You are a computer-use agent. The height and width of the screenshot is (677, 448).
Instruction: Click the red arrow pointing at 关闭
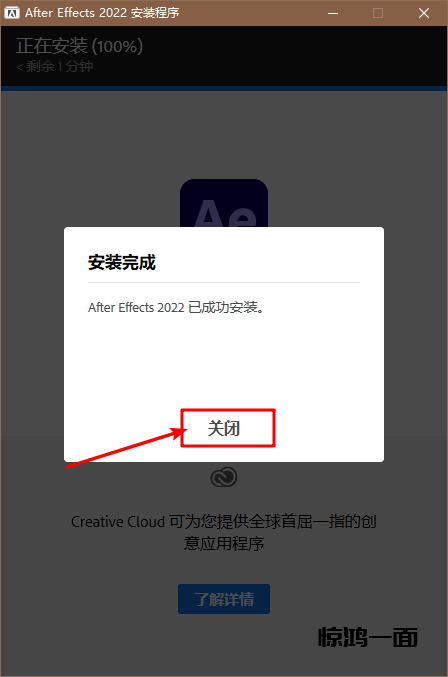pyautogui.click(x=126, y=447)
